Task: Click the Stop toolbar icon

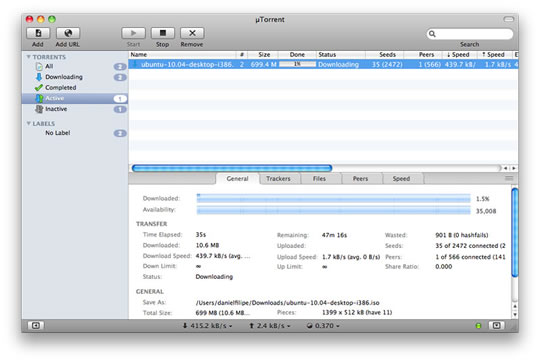Action: 163,33
